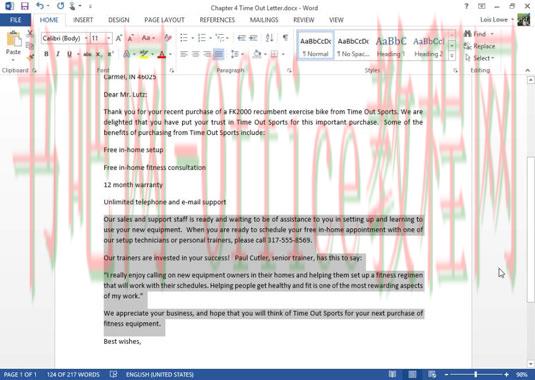Click the zoom slider in status bar
The width and height of the screenshot is (535, 380).
point(476,375)
